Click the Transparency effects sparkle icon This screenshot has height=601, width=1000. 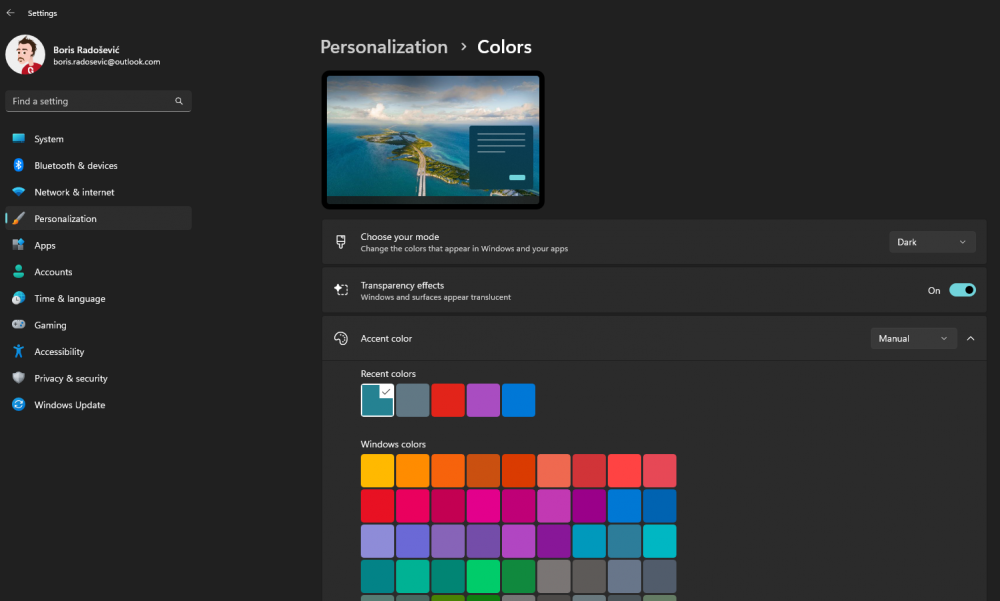pyautogui.click(x=341, y=290)
